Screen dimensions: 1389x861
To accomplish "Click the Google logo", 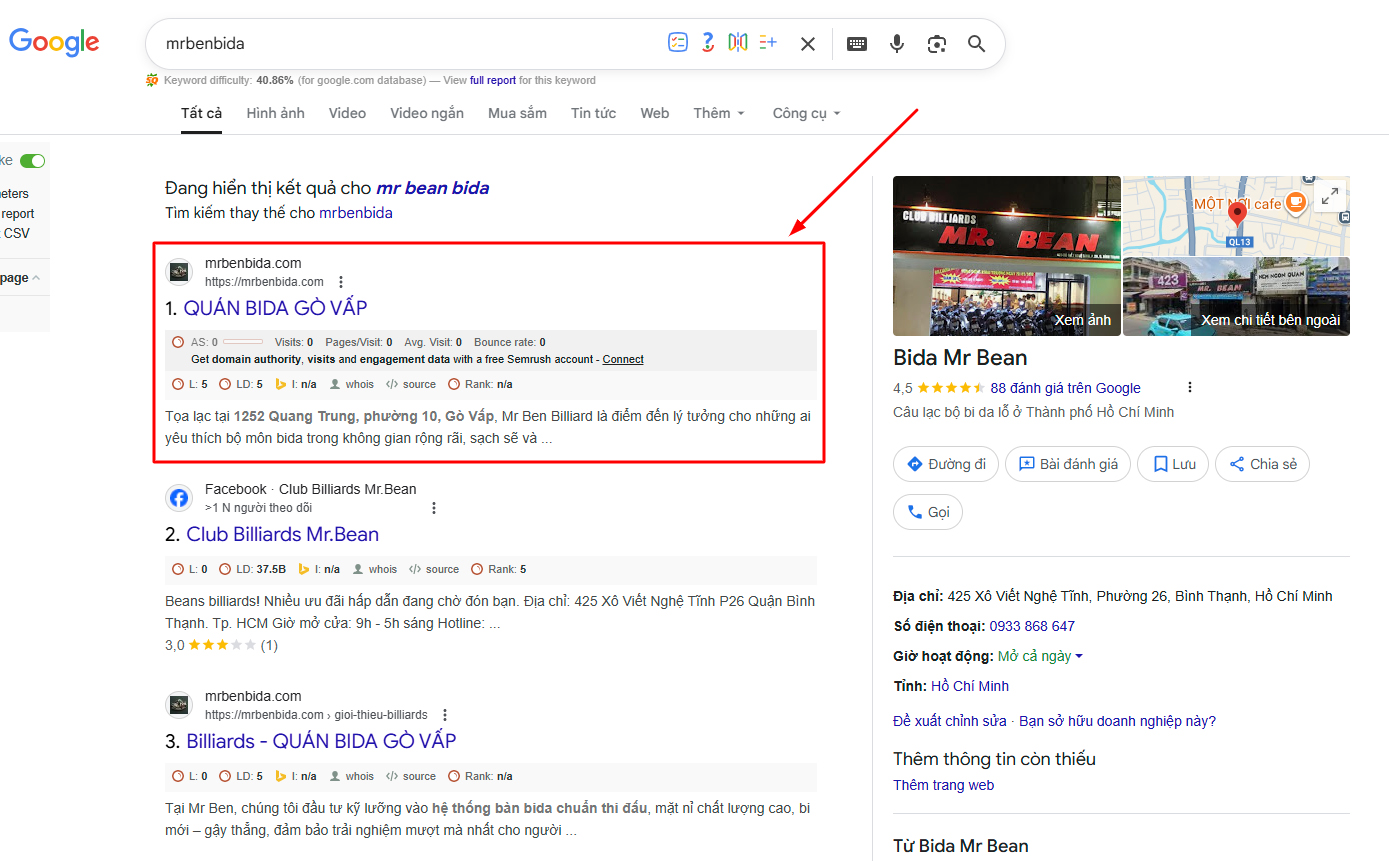I will [x=54, y=43].
